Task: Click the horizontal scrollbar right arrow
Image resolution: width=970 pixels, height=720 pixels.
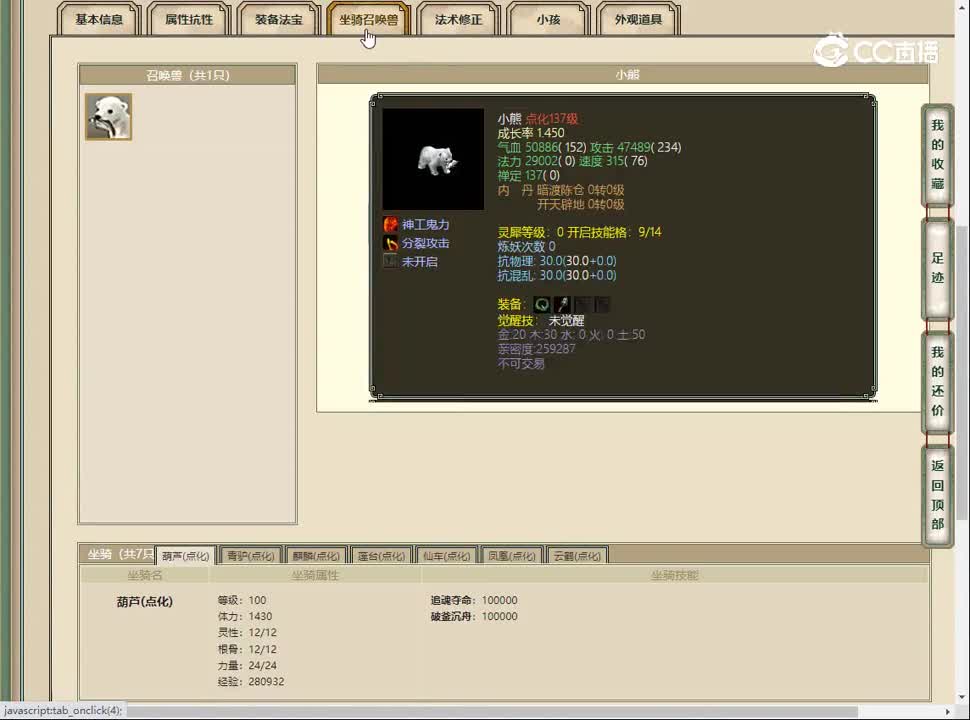Action: coord(947,711)
